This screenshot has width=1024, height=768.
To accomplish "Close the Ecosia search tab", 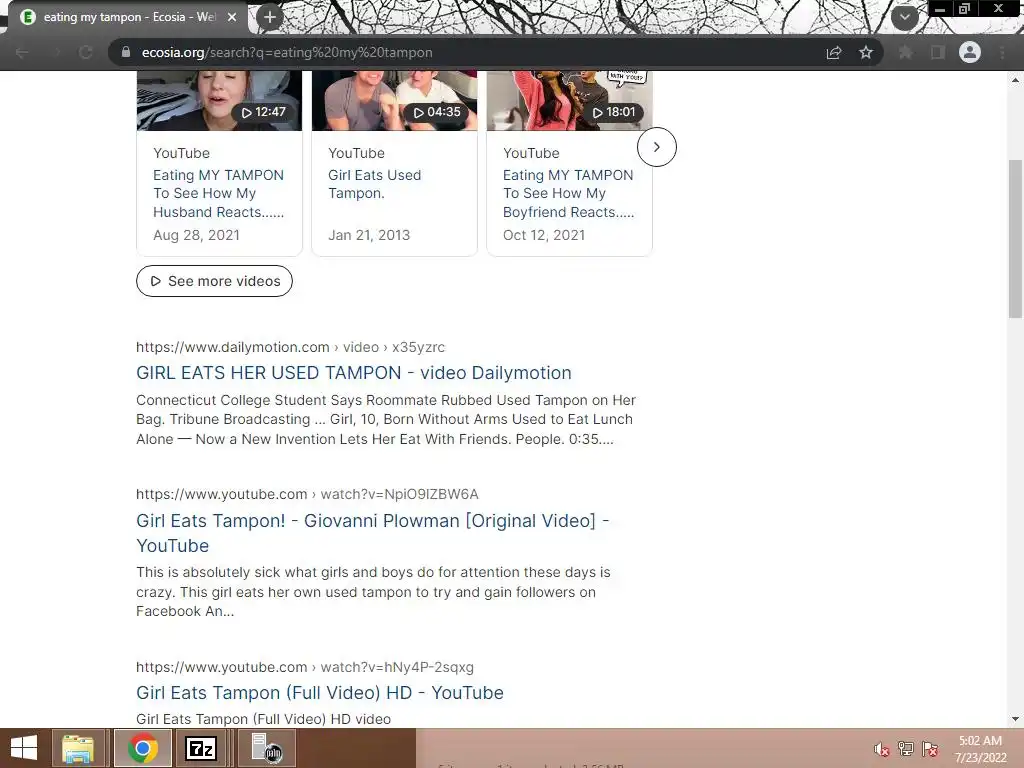I will 232,18.
